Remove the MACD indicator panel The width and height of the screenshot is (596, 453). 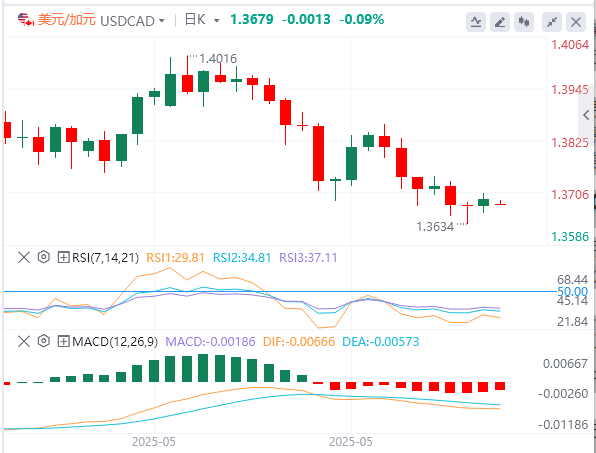click(24, 341)
